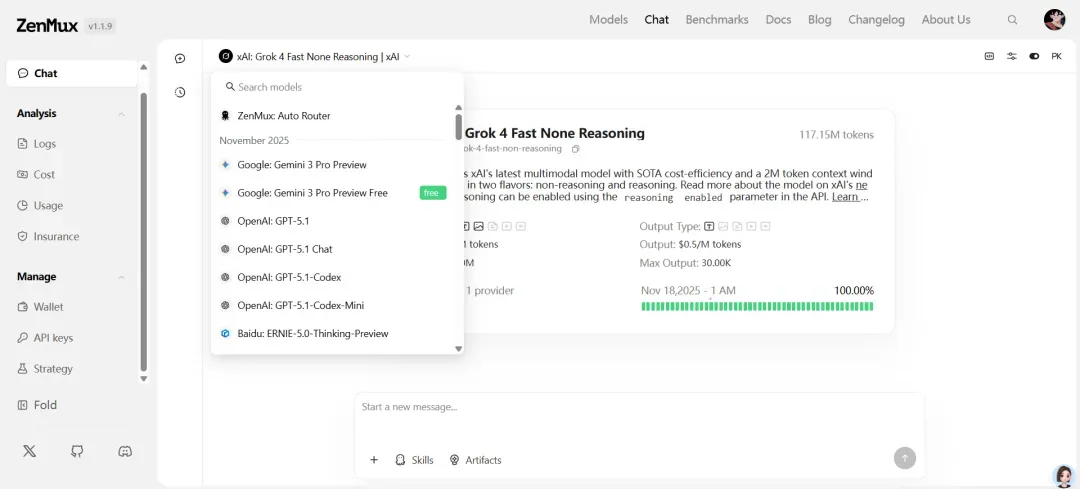Open the X (Twitter) icon in sidebar footer
The image size is (1080, 489).
click(29, 451)
